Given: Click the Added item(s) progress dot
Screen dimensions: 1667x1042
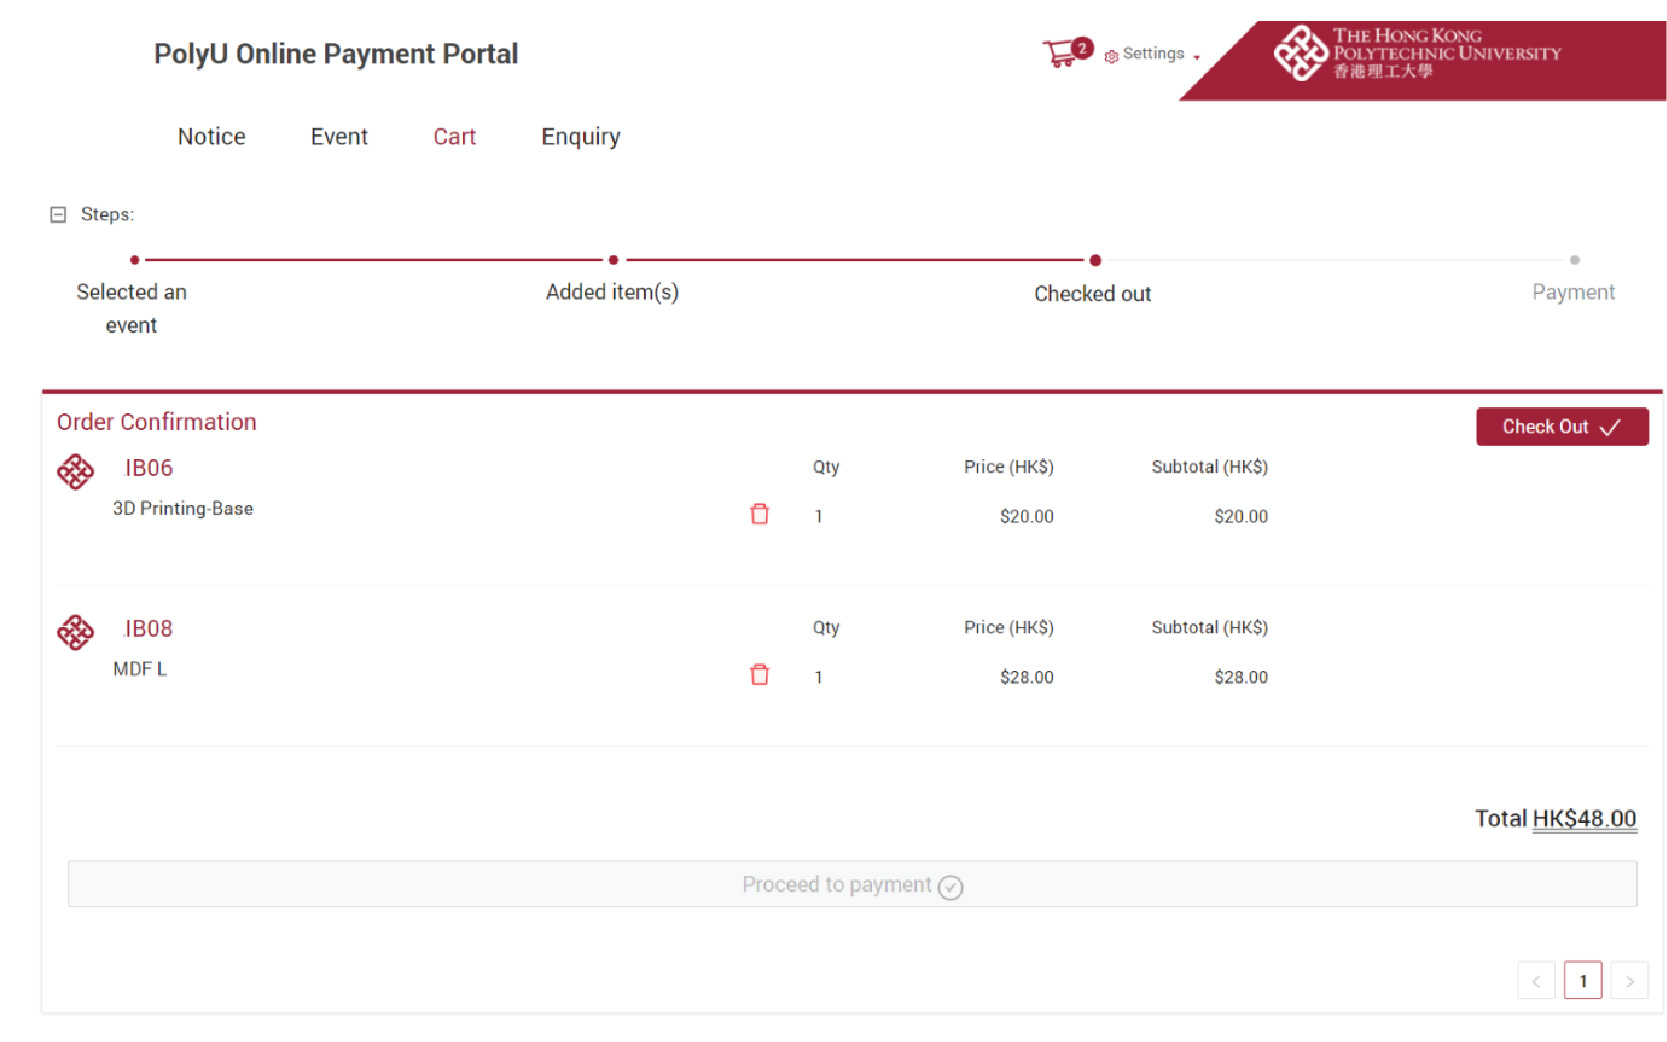Looking at the screenshot, I should pyautogui.click(x=613, y=259).
